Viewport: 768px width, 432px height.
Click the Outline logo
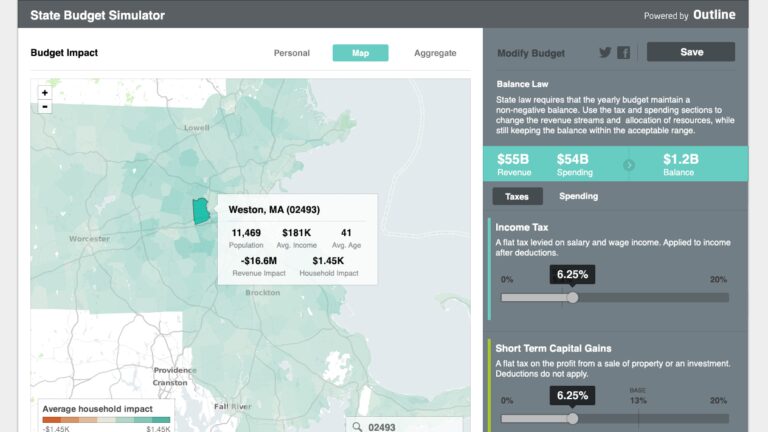pyautogui.click(x=714, y=15)
